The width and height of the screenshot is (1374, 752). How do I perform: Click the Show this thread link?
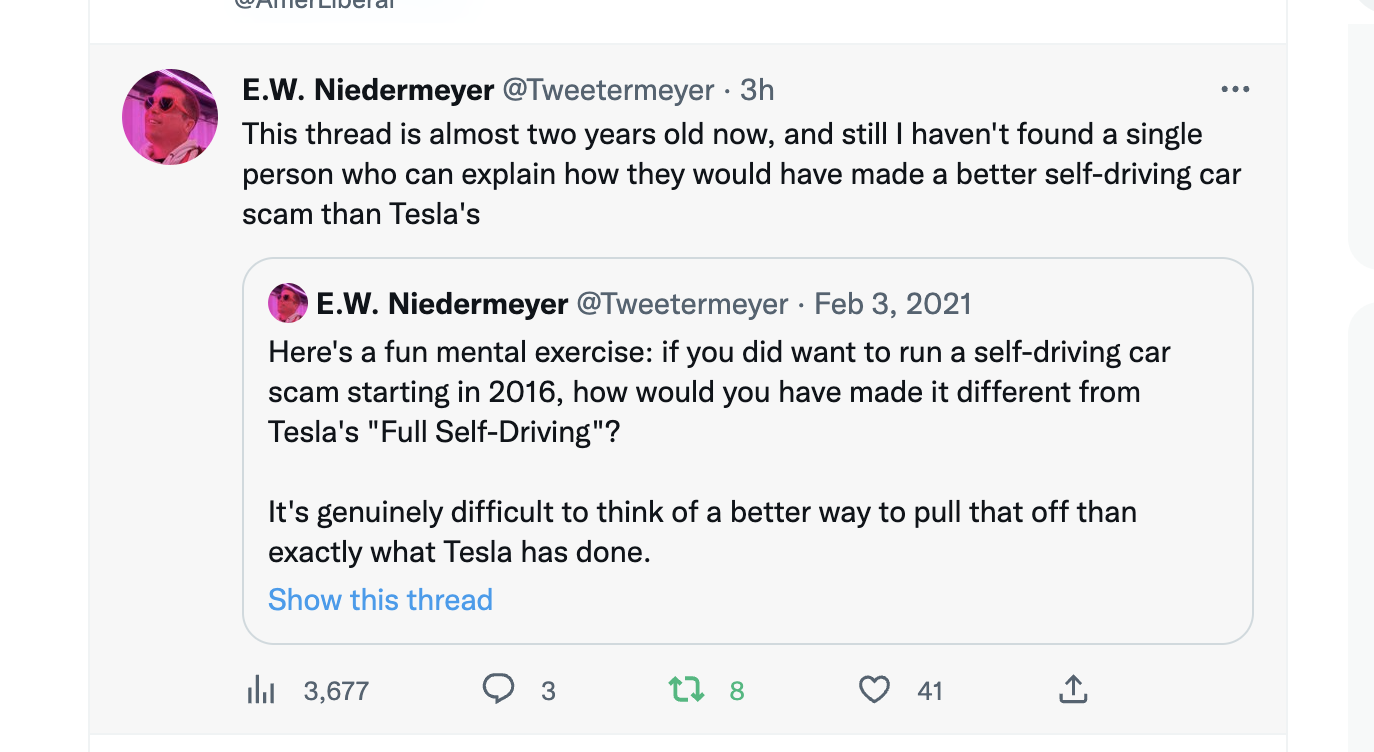pyautogui.click(x=380, y=599)
